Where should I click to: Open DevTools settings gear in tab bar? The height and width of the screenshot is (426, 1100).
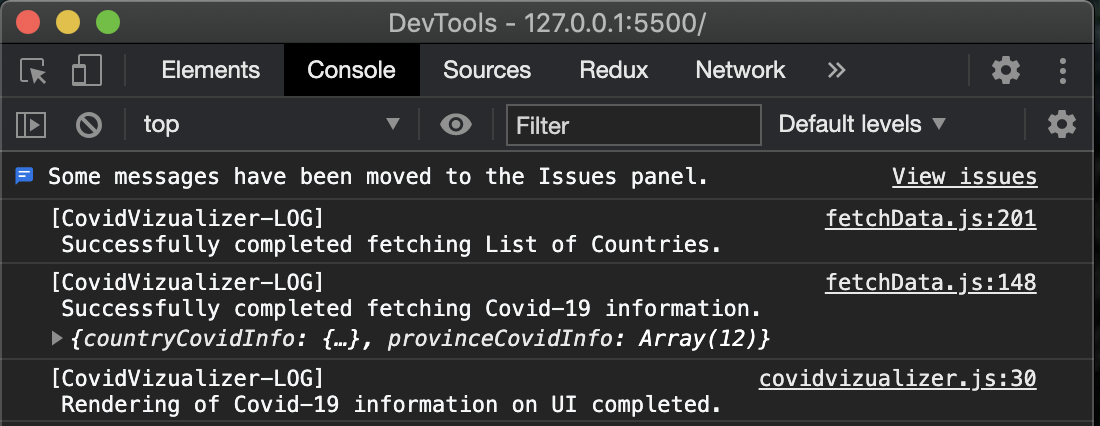pos(1006,70)
